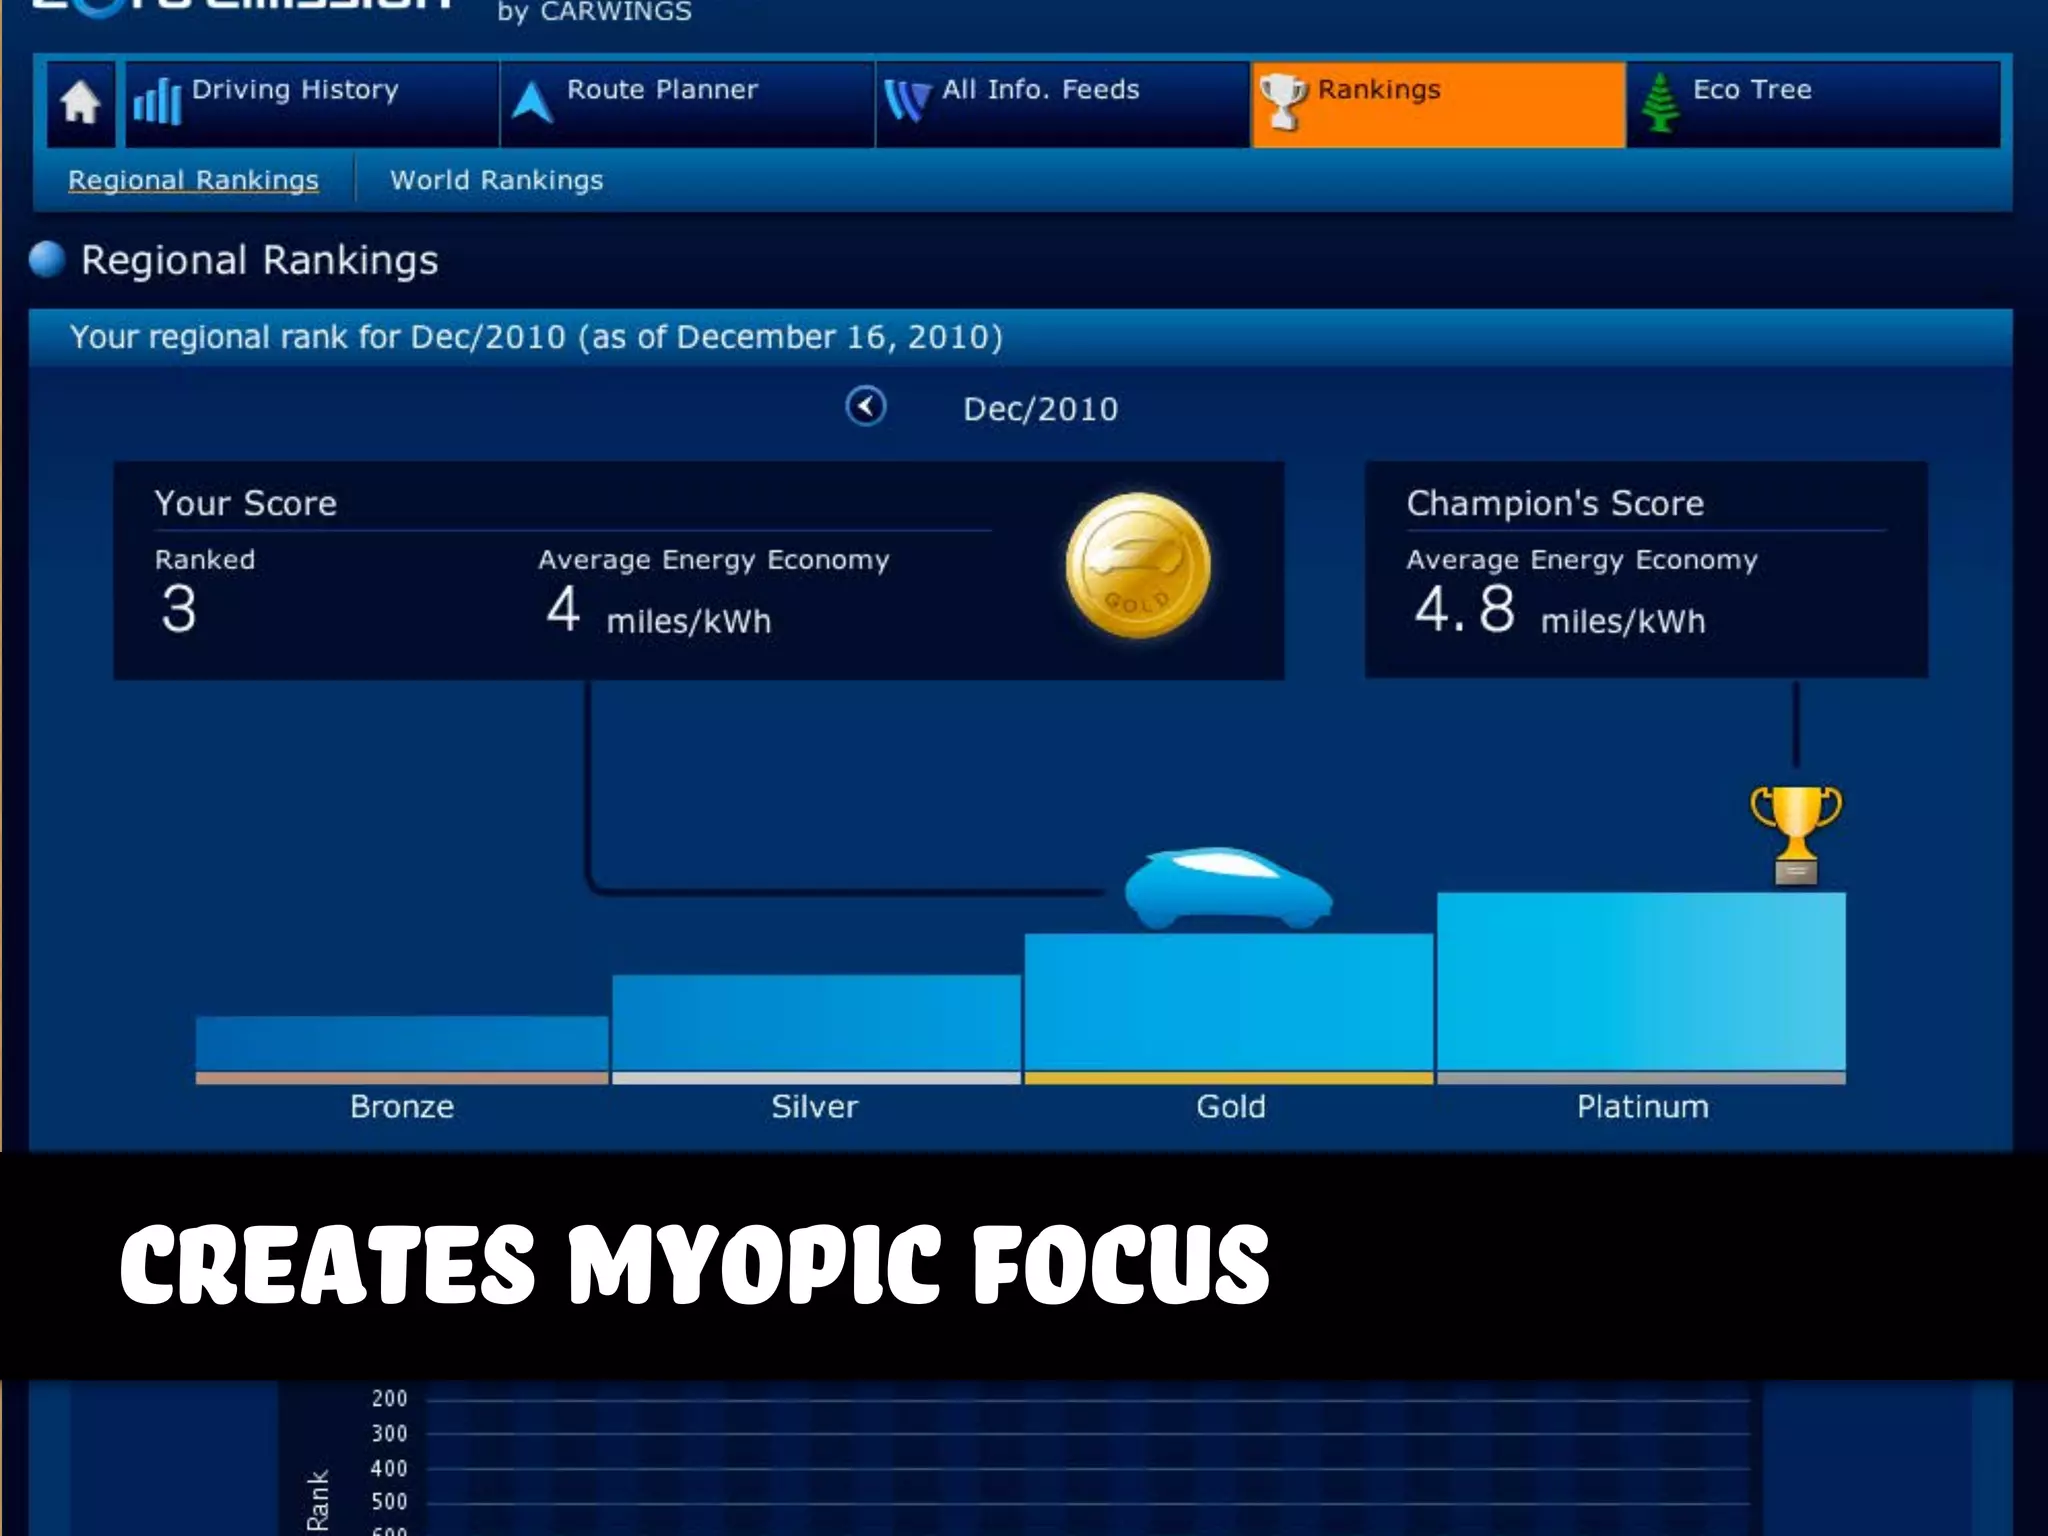The width and height of the screenshot is (2048, 1536).
Task: Click the champion's 4.8 miles/kWh value
Action: [1560, 611]
